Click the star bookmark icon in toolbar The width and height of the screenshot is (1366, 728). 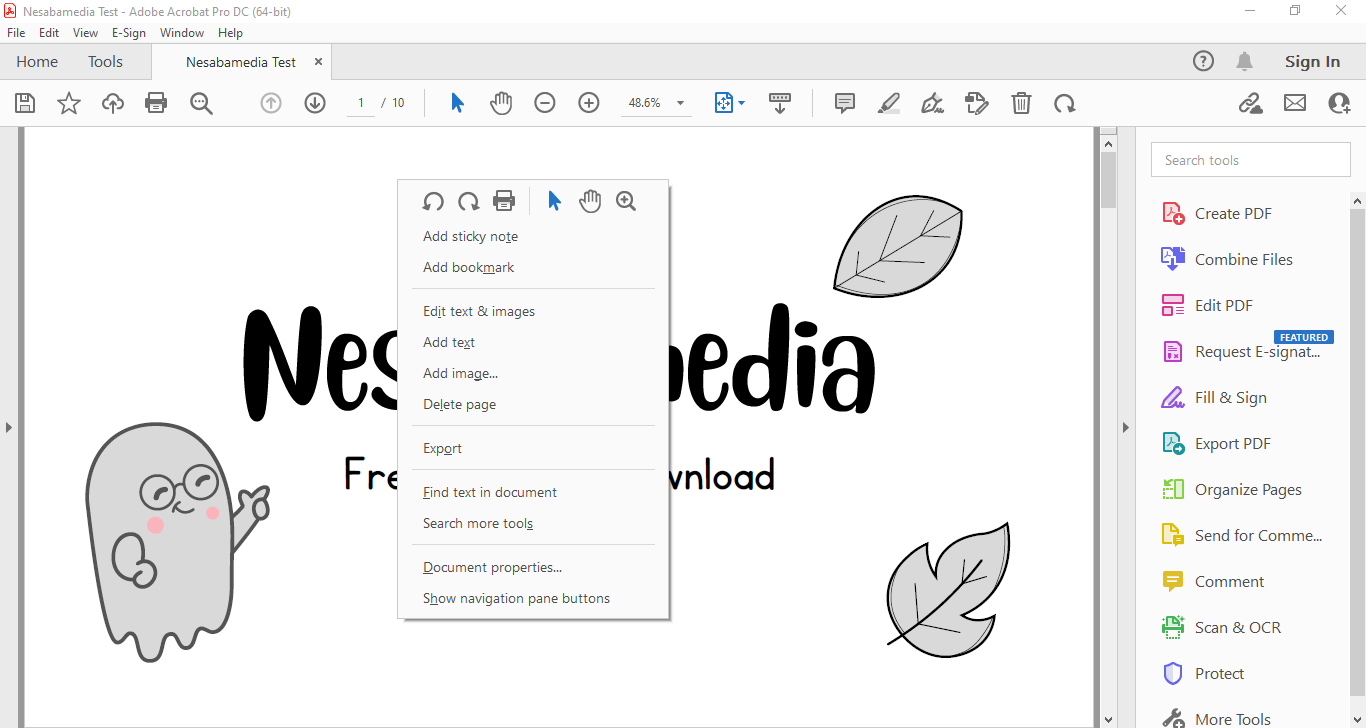(69, 103)
